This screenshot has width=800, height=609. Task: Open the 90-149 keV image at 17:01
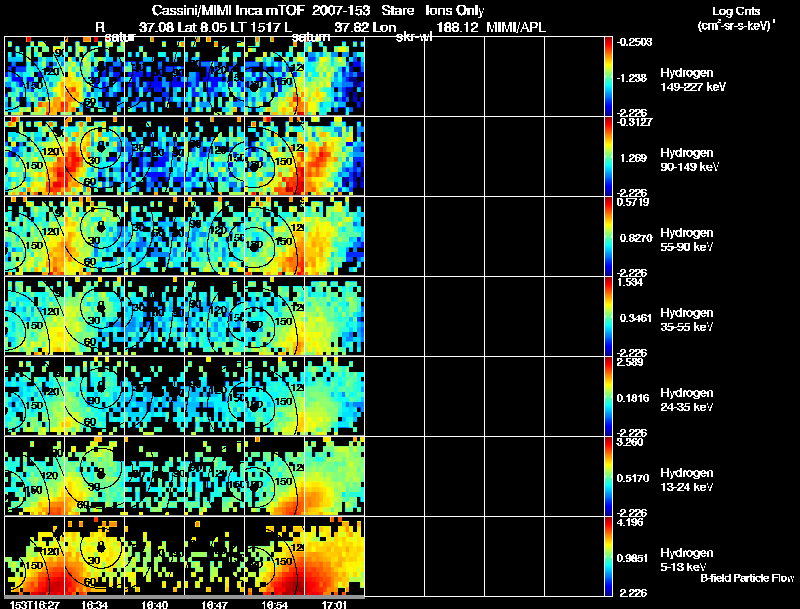coord(334,156)
